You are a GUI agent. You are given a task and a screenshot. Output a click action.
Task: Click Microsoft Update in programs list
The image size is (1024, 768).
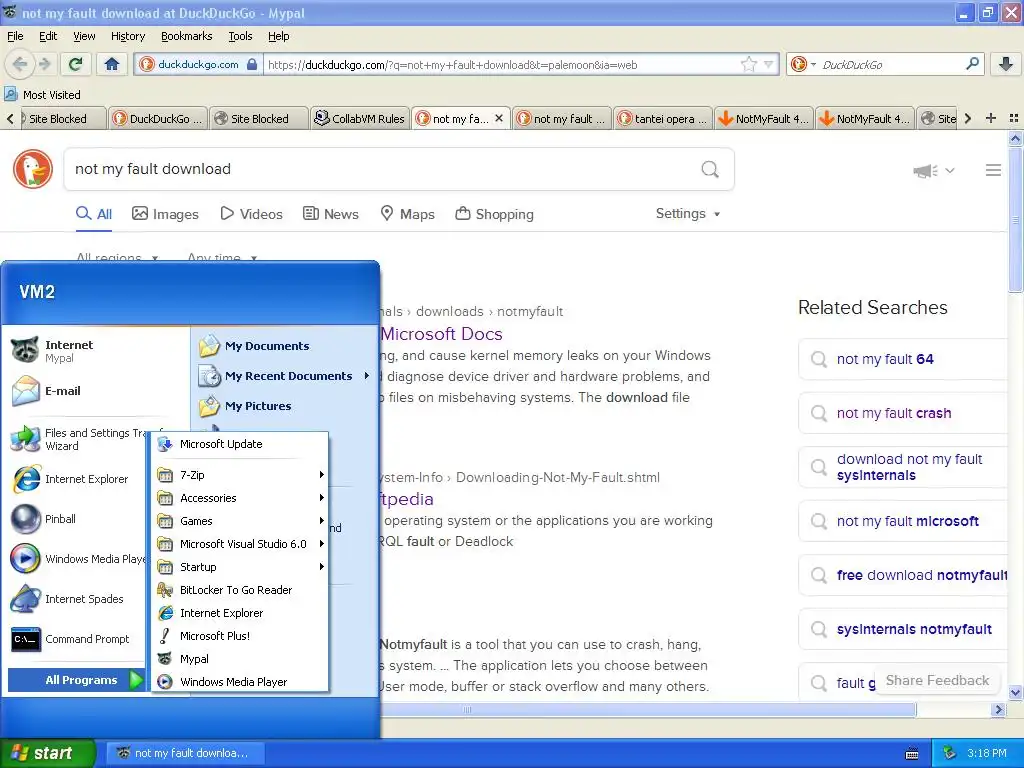click(x=240, y=444)
